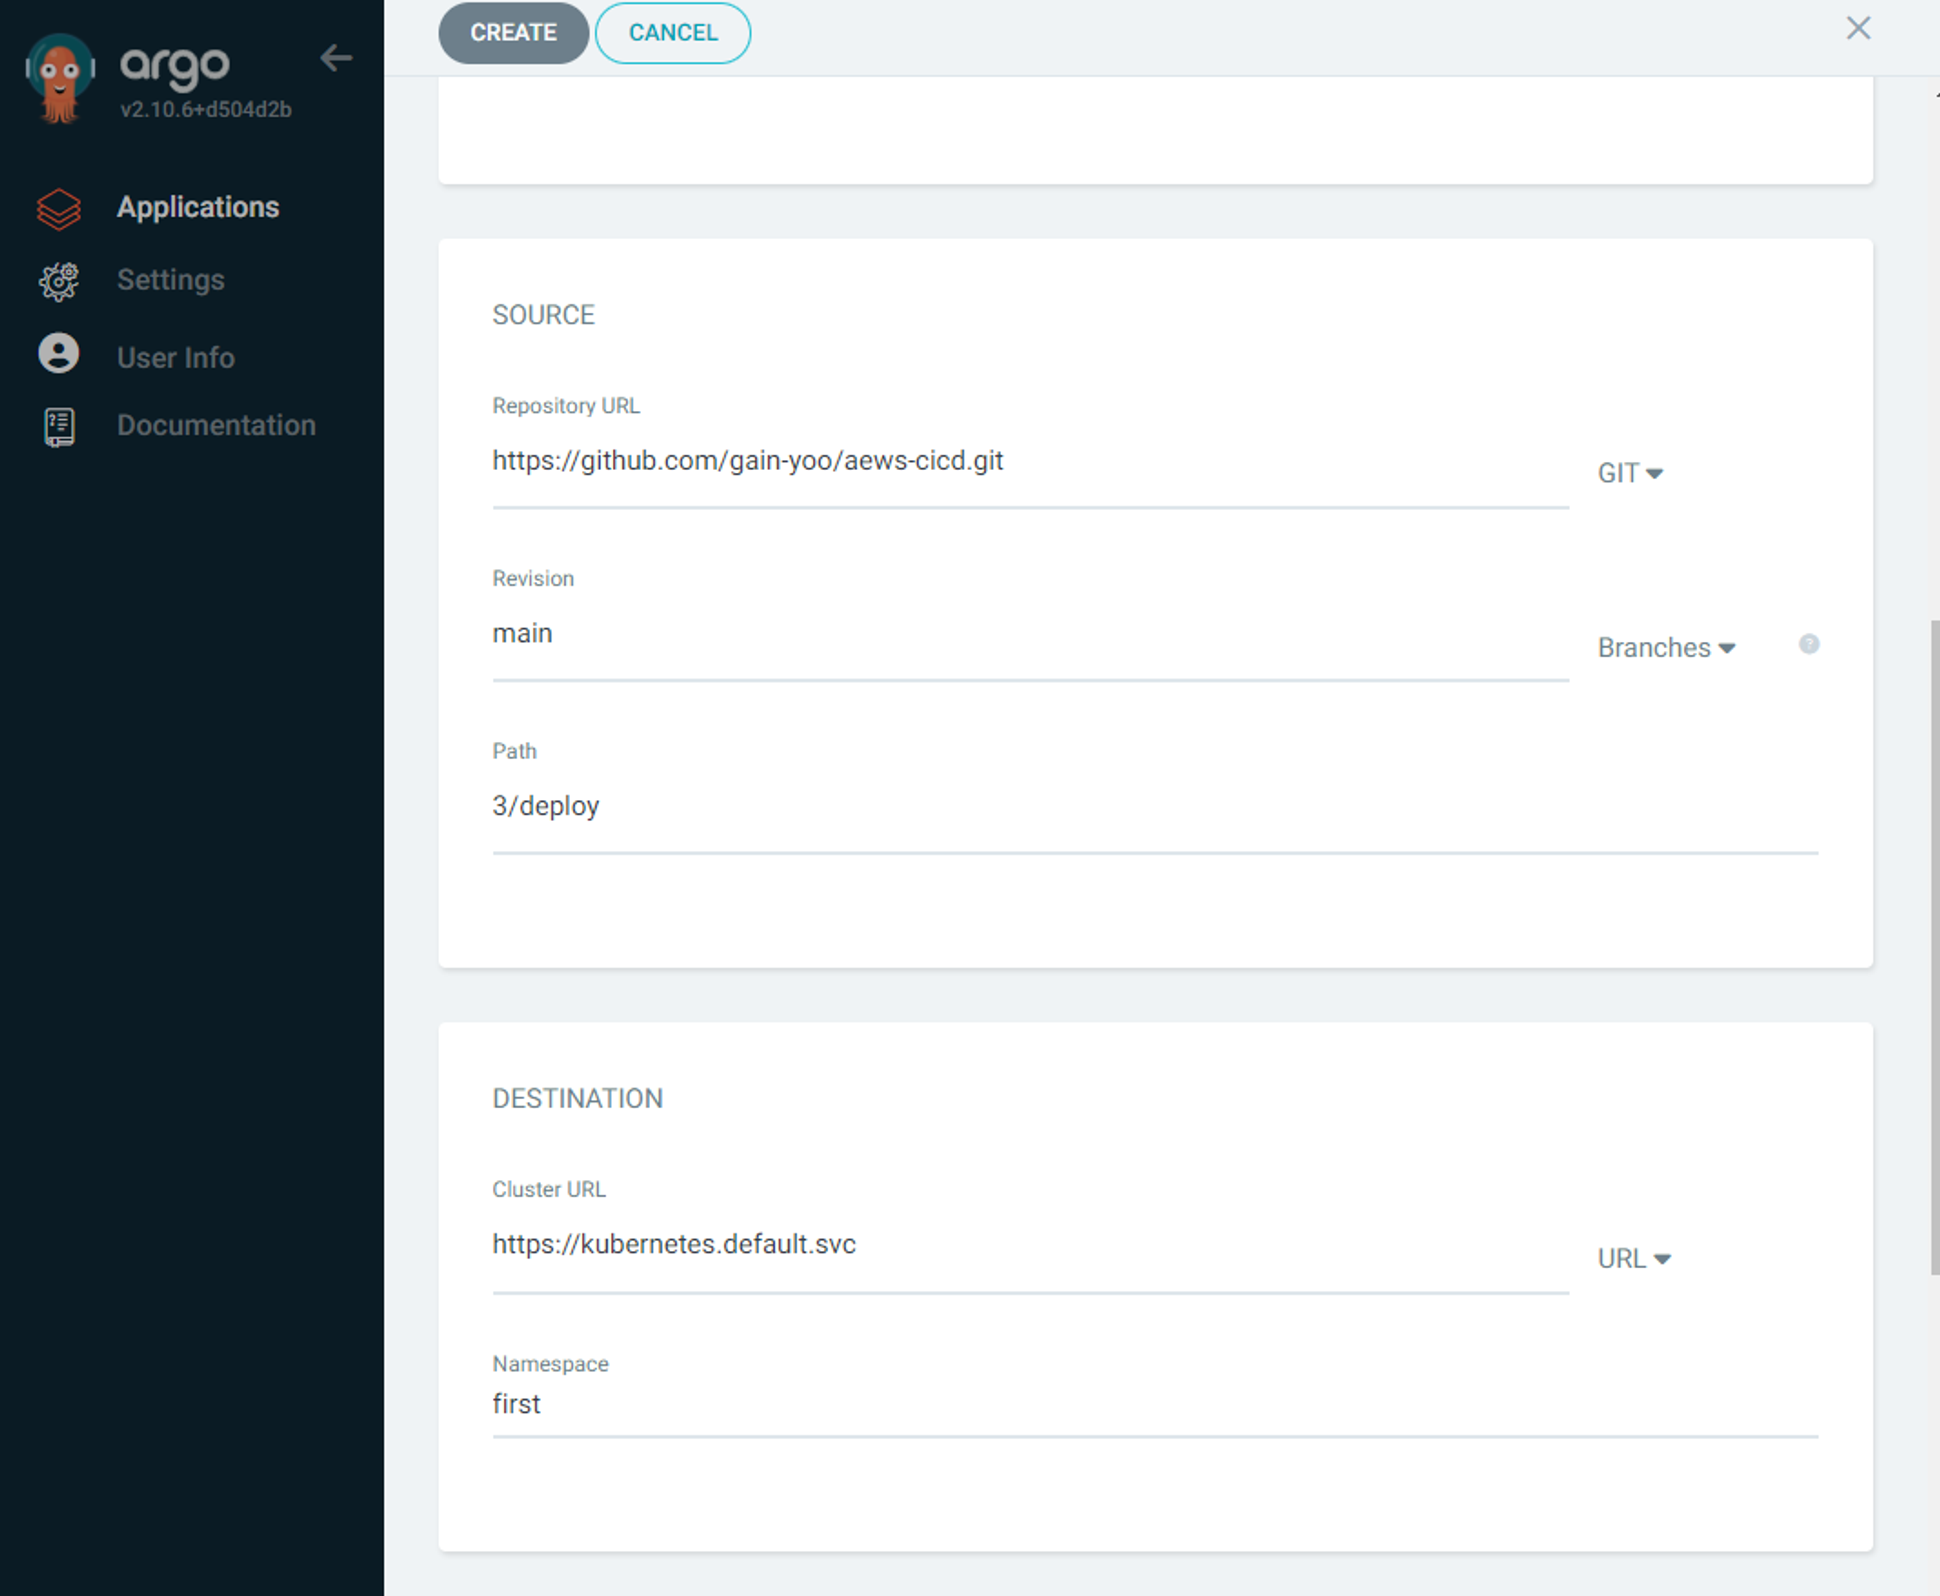The image size is (1940, 1596).
Task: Click the Revision field containing main
Action: coord(1028,634)
